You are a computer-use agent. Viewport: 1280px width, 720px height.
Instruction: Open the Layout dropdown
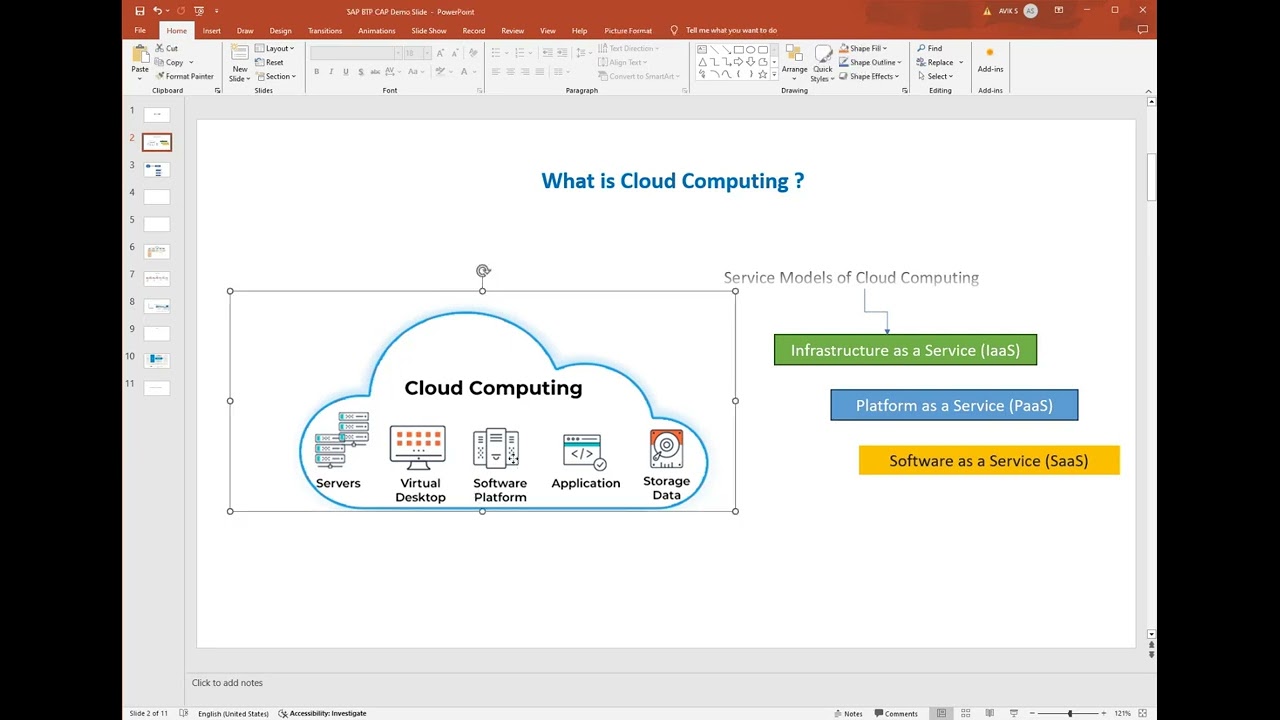point(275,48)
